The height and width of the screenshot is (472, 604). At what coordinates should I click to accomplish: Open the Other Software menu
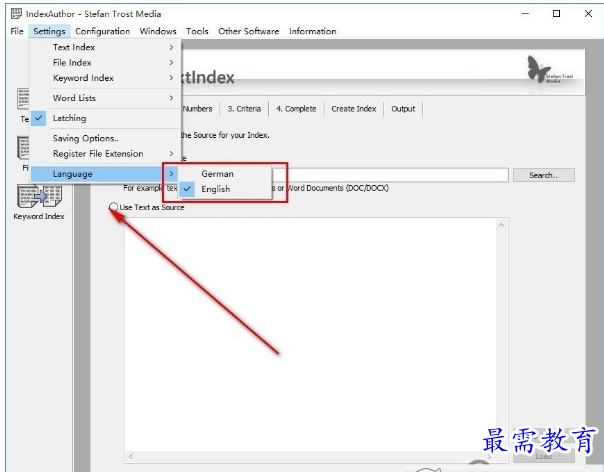(248, 31)
